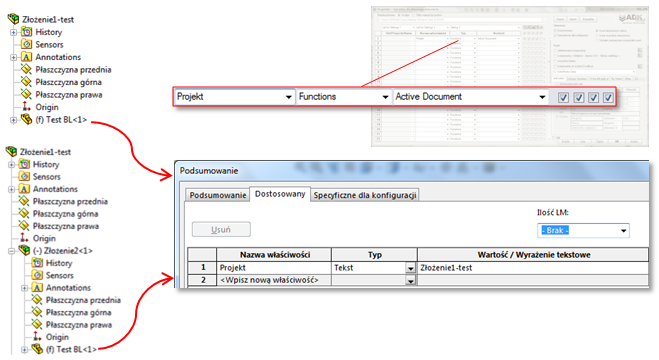This screenshot has width=659, height=360.
Task: Click the Usuń button
Action: pos(221,230)
